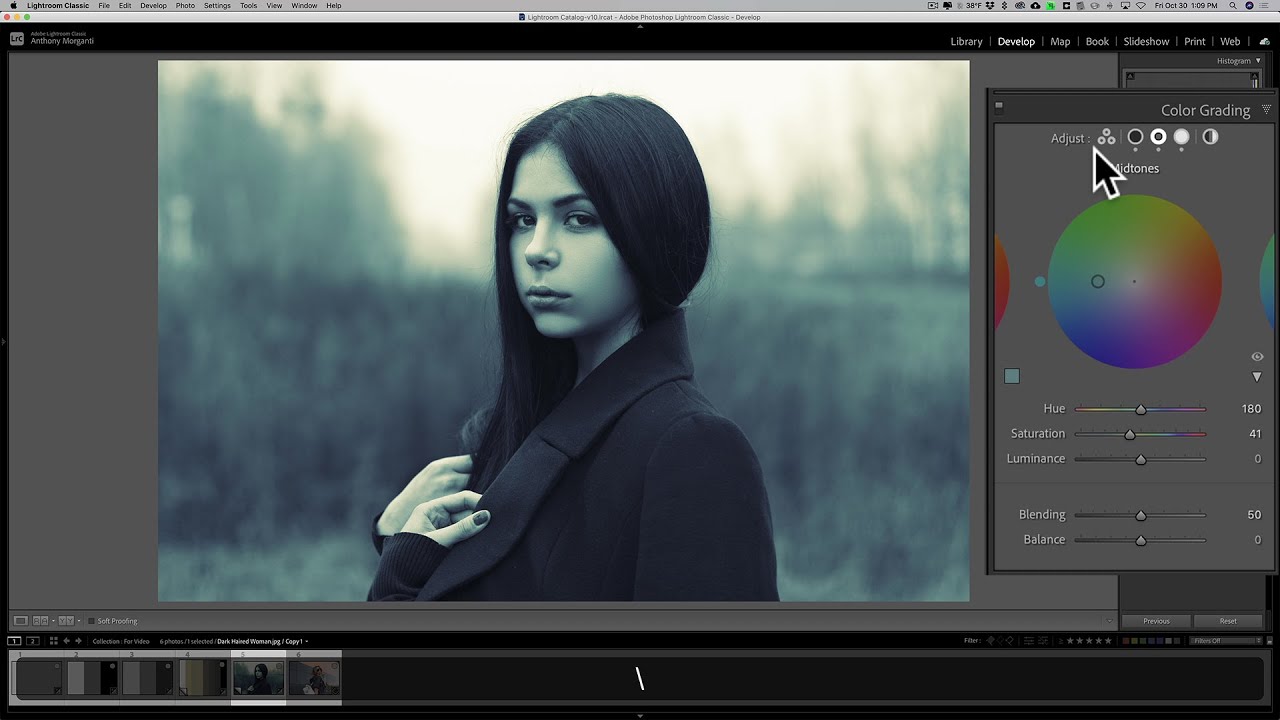Enable the Soft Proofing checkbox
Image resolution: width=1280 pixels, height=720 pixels.
point(91,621)
